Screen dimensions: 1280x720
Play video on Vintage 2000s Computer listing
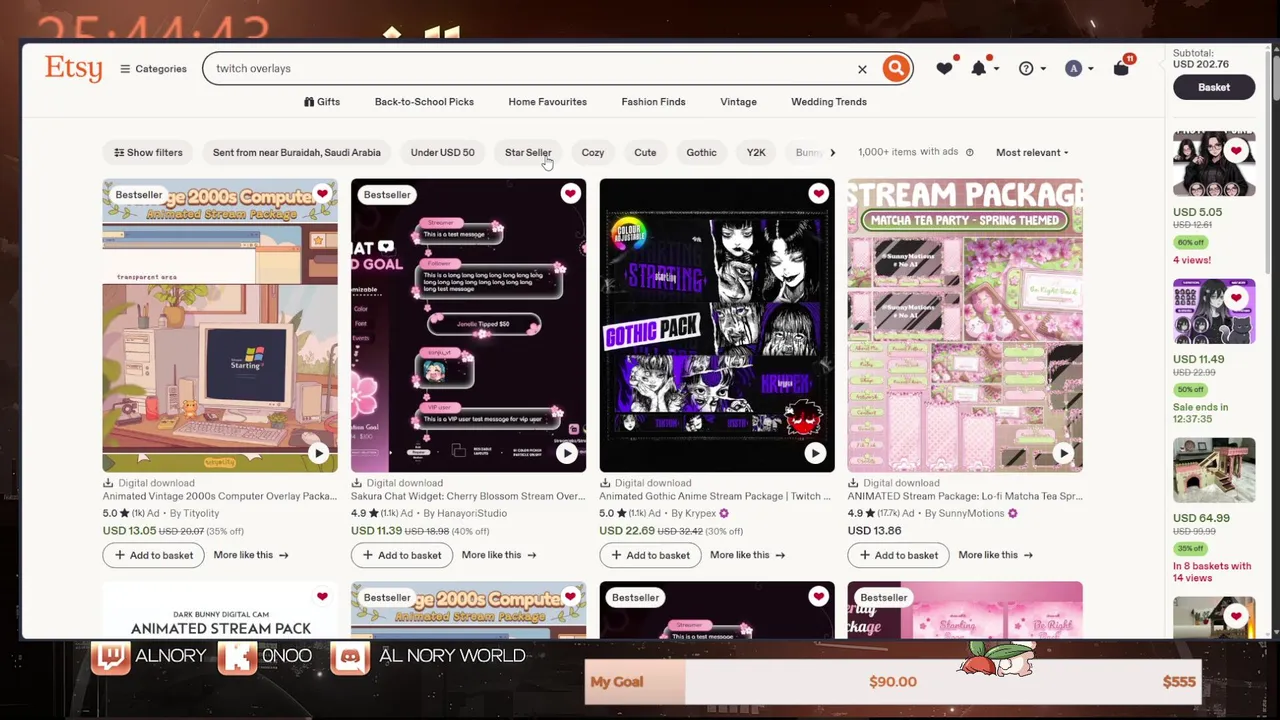coord(318,453)
